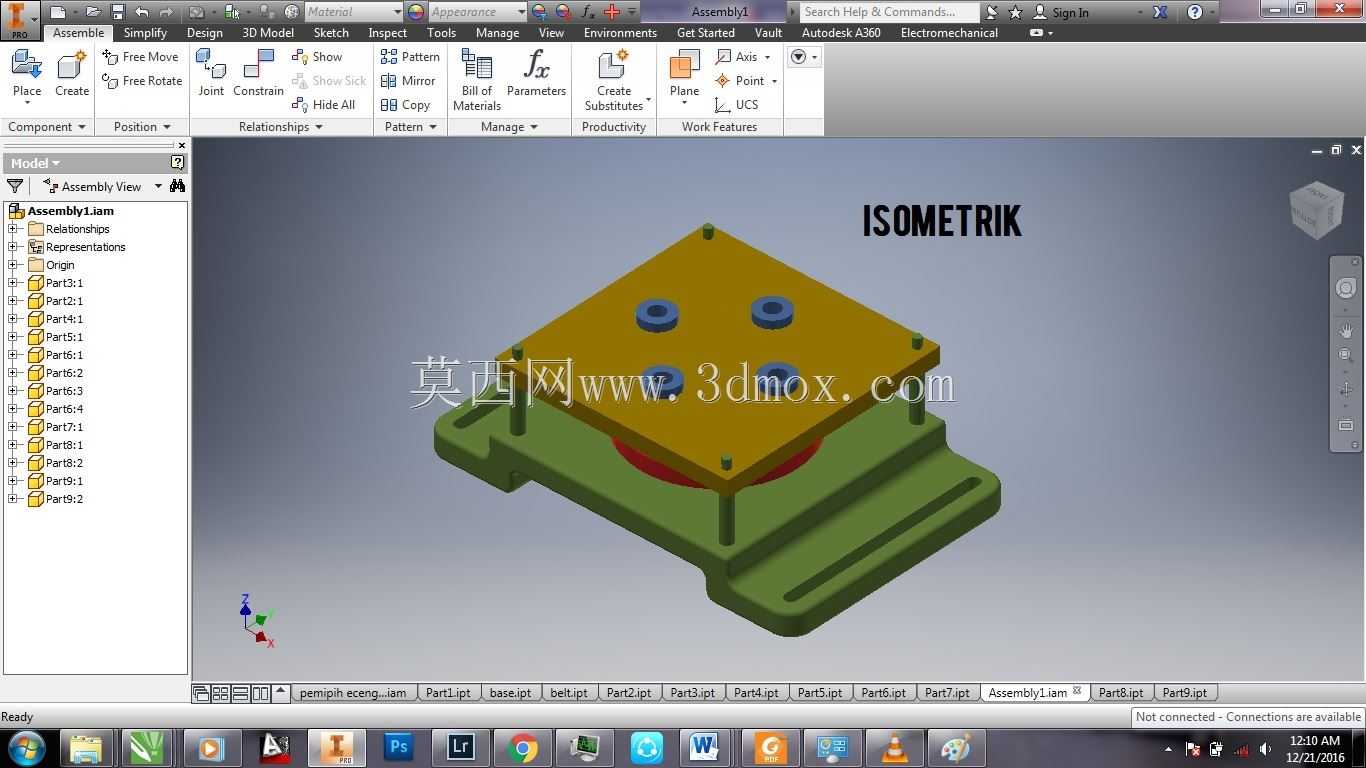Click the Save icon in quick access toolbar
The height and width of the screenshot is (768, 1366).
(x=117, y=12)
